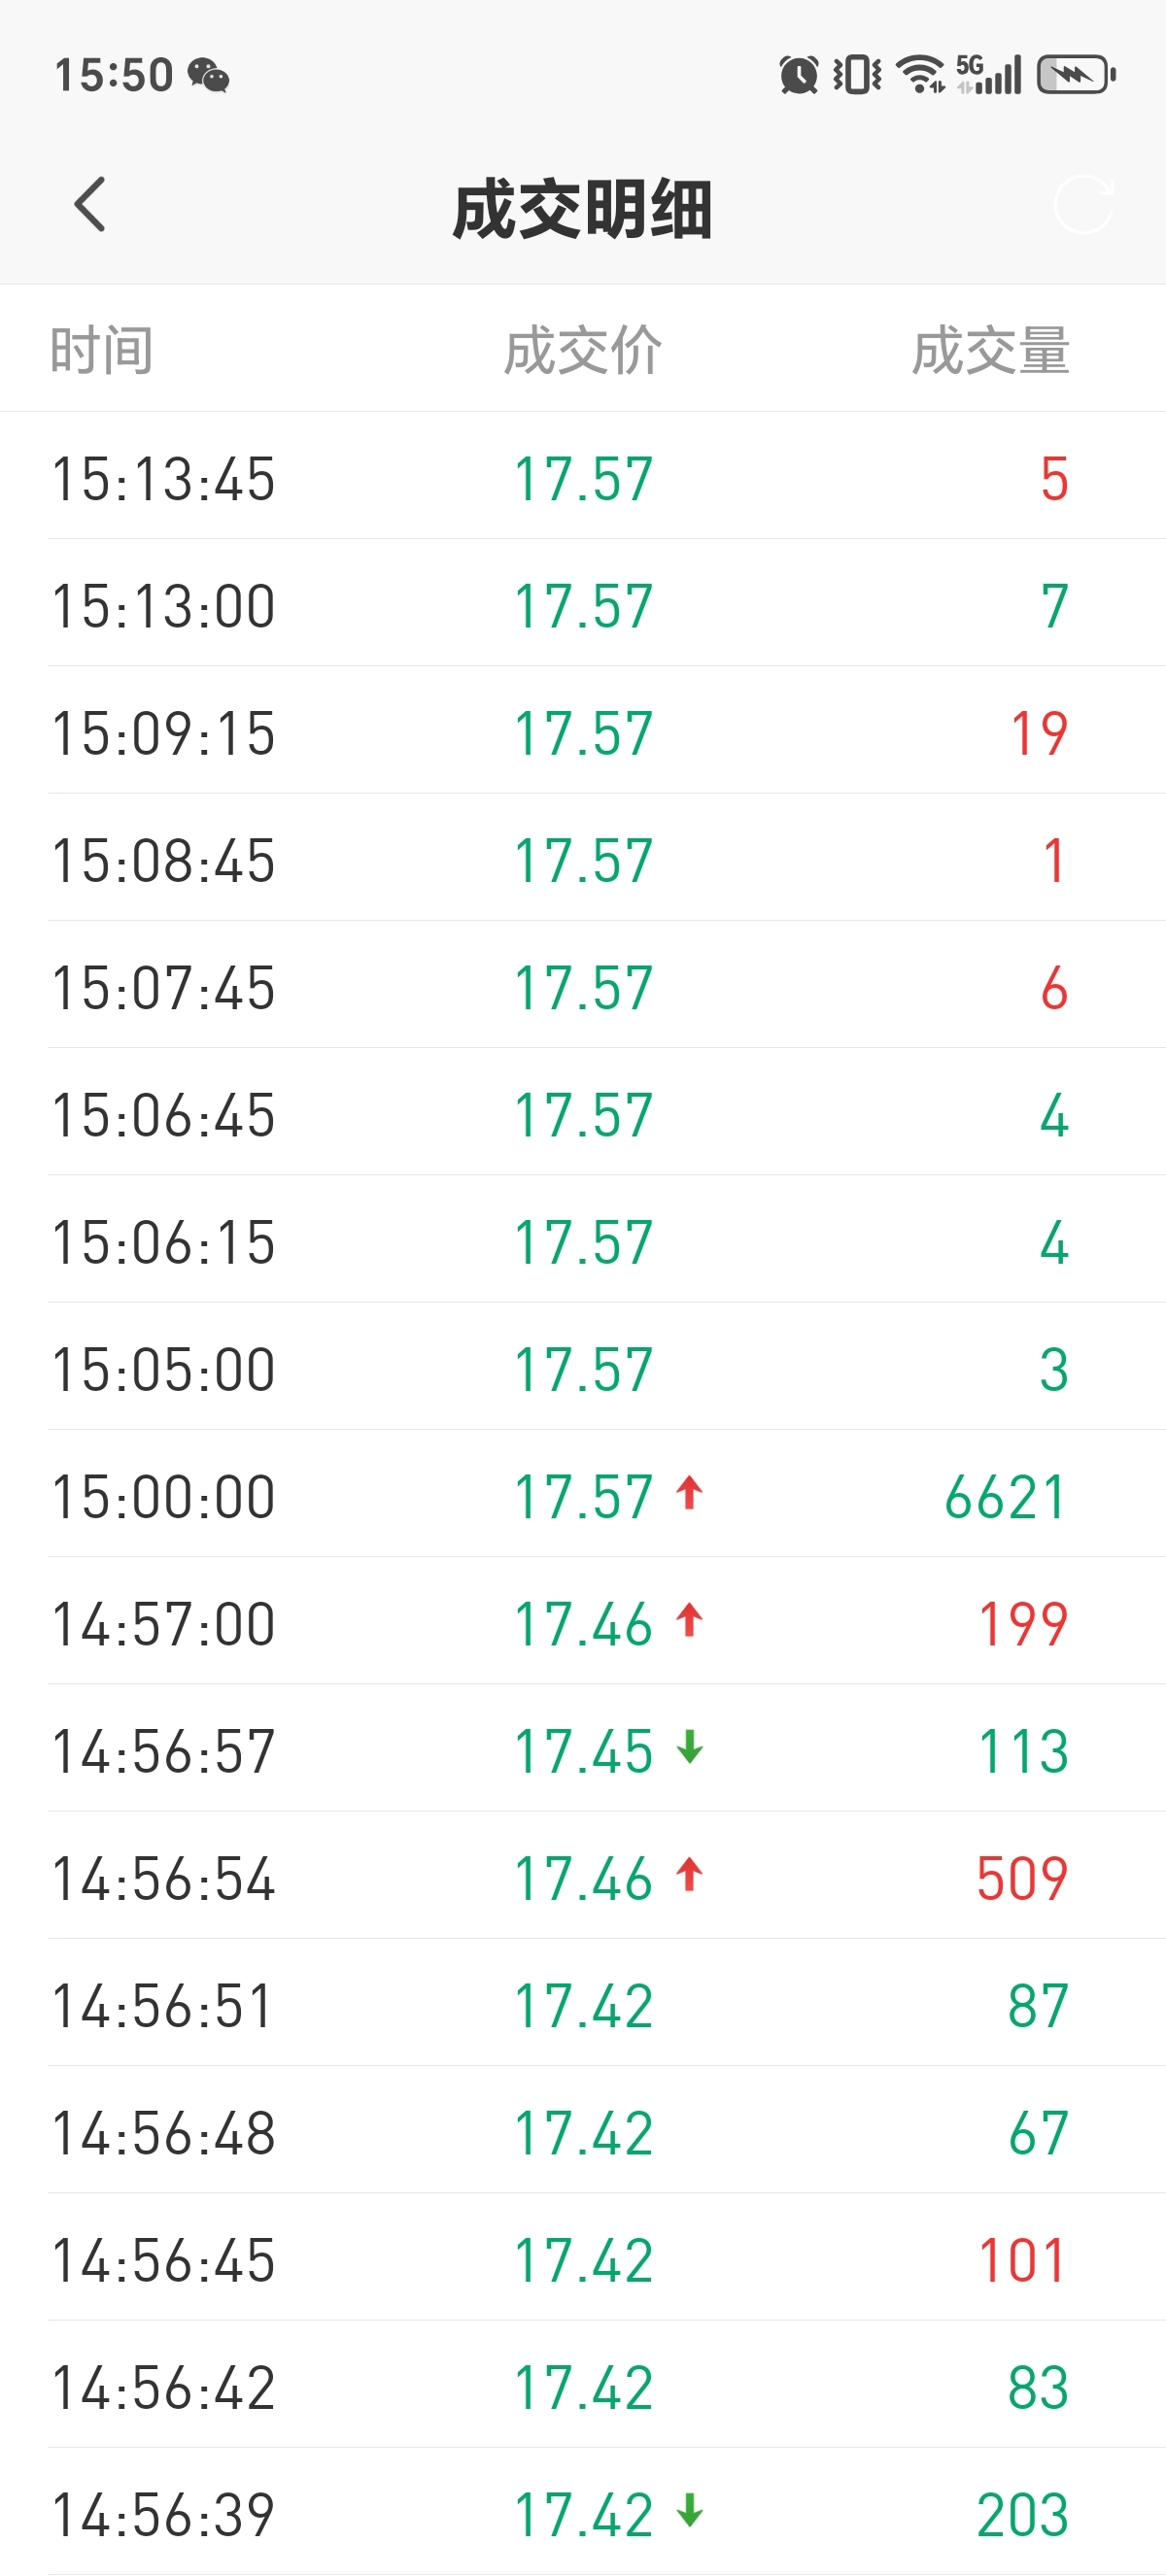The image size is (1166, 2576).
Task: Select the 6621 volume entry
Action: [1006, 1497]
